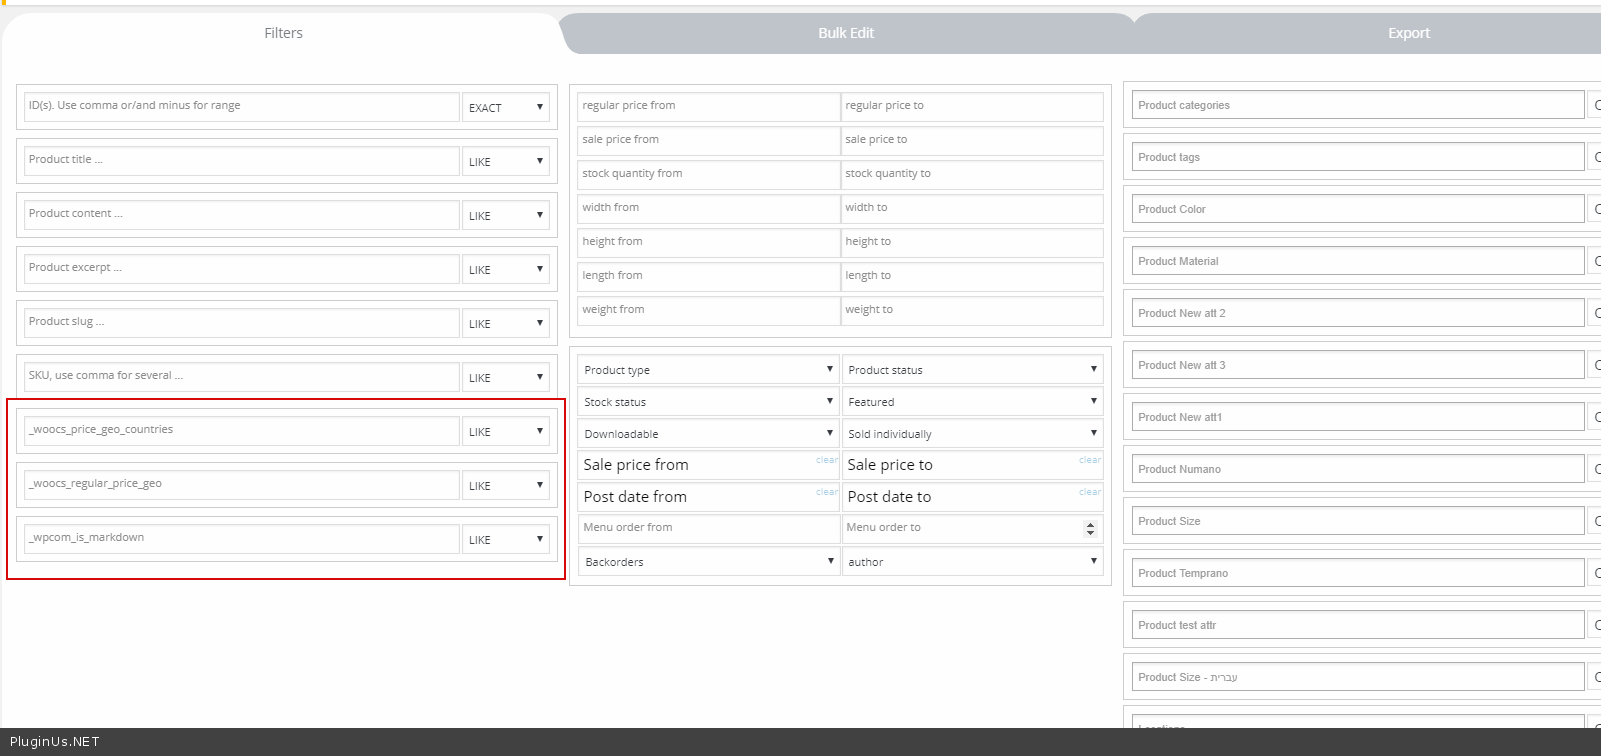Open the EXACT match dropdown for IDs
Viewport: 1601px width, 756px height.
click(x=506, y=107)
